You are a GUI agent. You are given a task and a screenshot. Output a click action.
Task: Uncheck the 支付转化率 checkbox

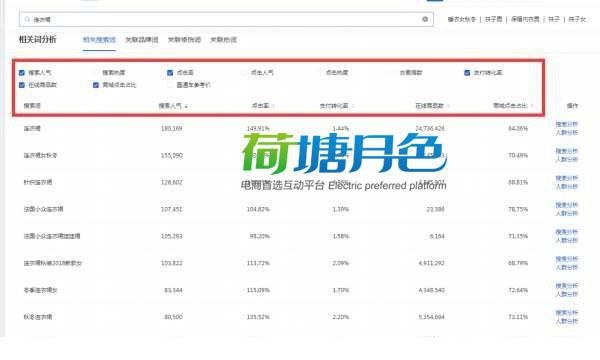tap(467, 73)
